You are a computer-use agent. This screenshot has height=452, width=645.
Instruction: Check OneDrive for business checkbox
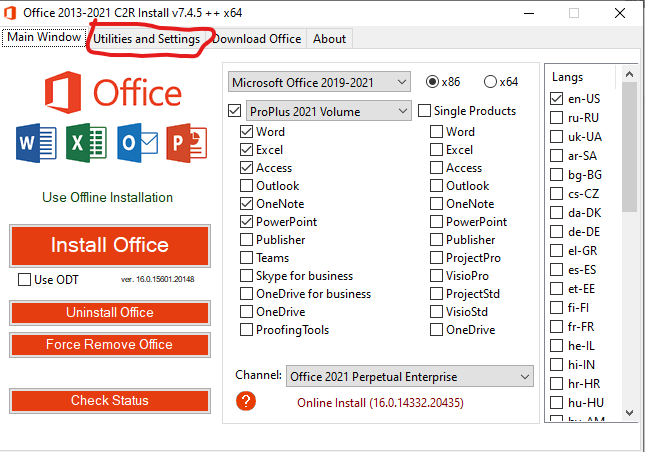pos(246,294)
